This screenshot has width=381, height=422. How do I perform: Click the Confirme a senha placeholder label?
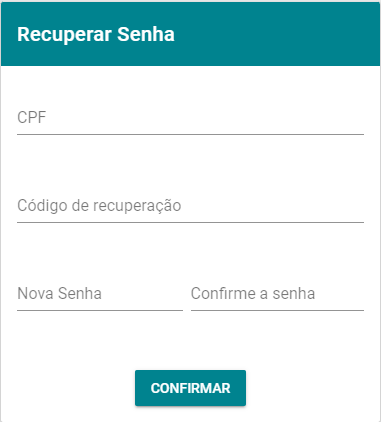tap(253, 293)
